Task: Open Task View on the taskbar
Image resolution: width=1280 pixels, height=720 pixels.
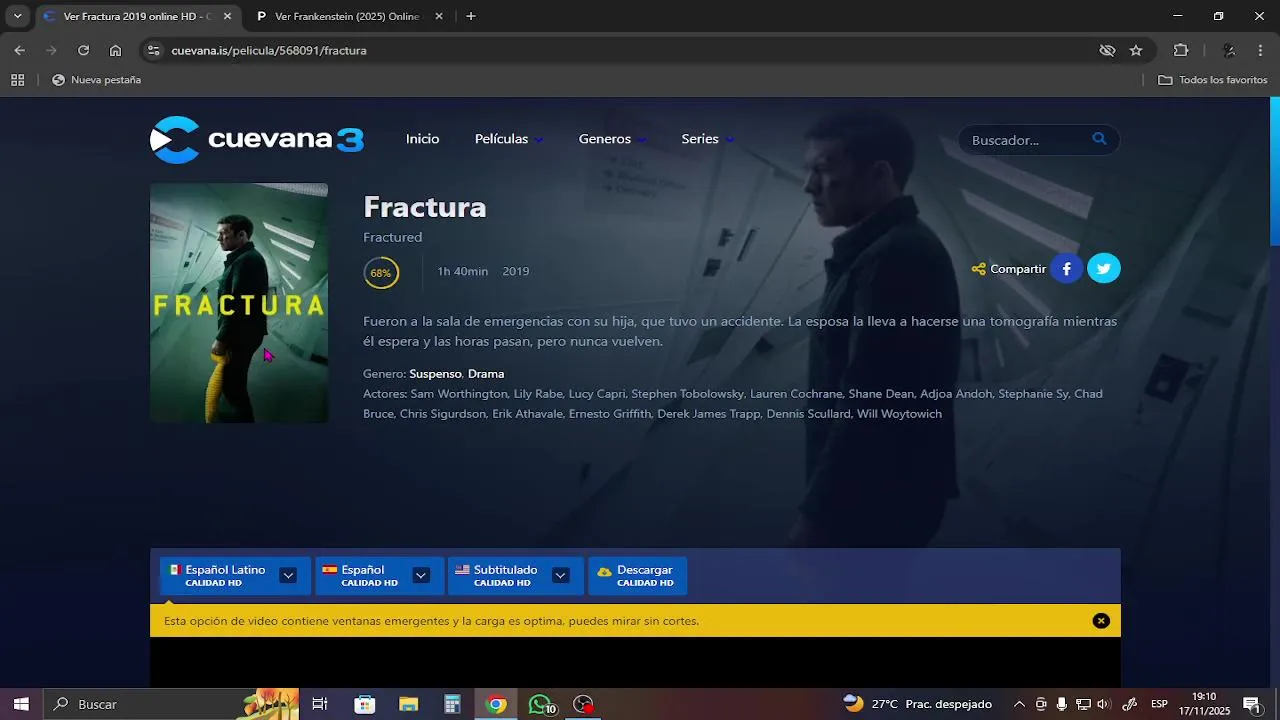Action: pyautogui.click(x=320, y=704)
